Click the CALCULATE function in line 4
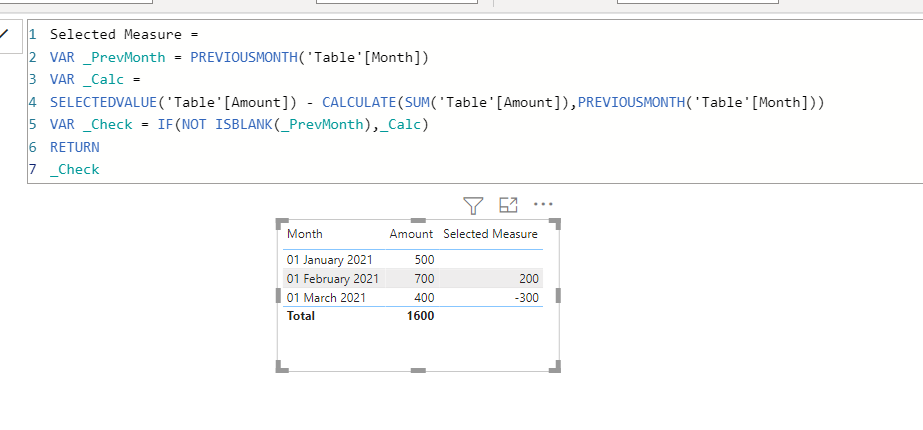 (x=359, y=102)
